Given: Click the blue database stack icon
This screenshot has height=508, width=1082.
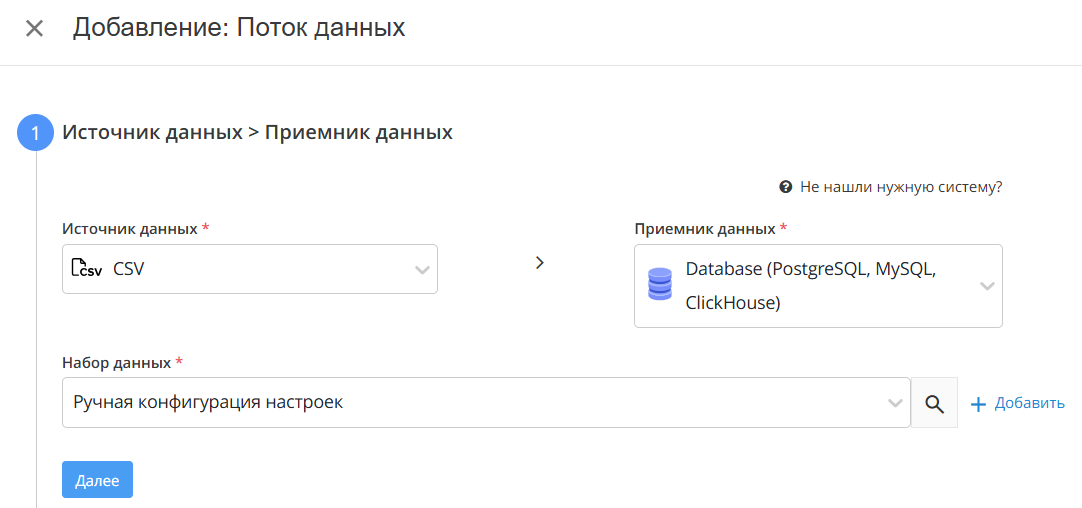Looking at the screenshot, I should (x=660, y=284).
